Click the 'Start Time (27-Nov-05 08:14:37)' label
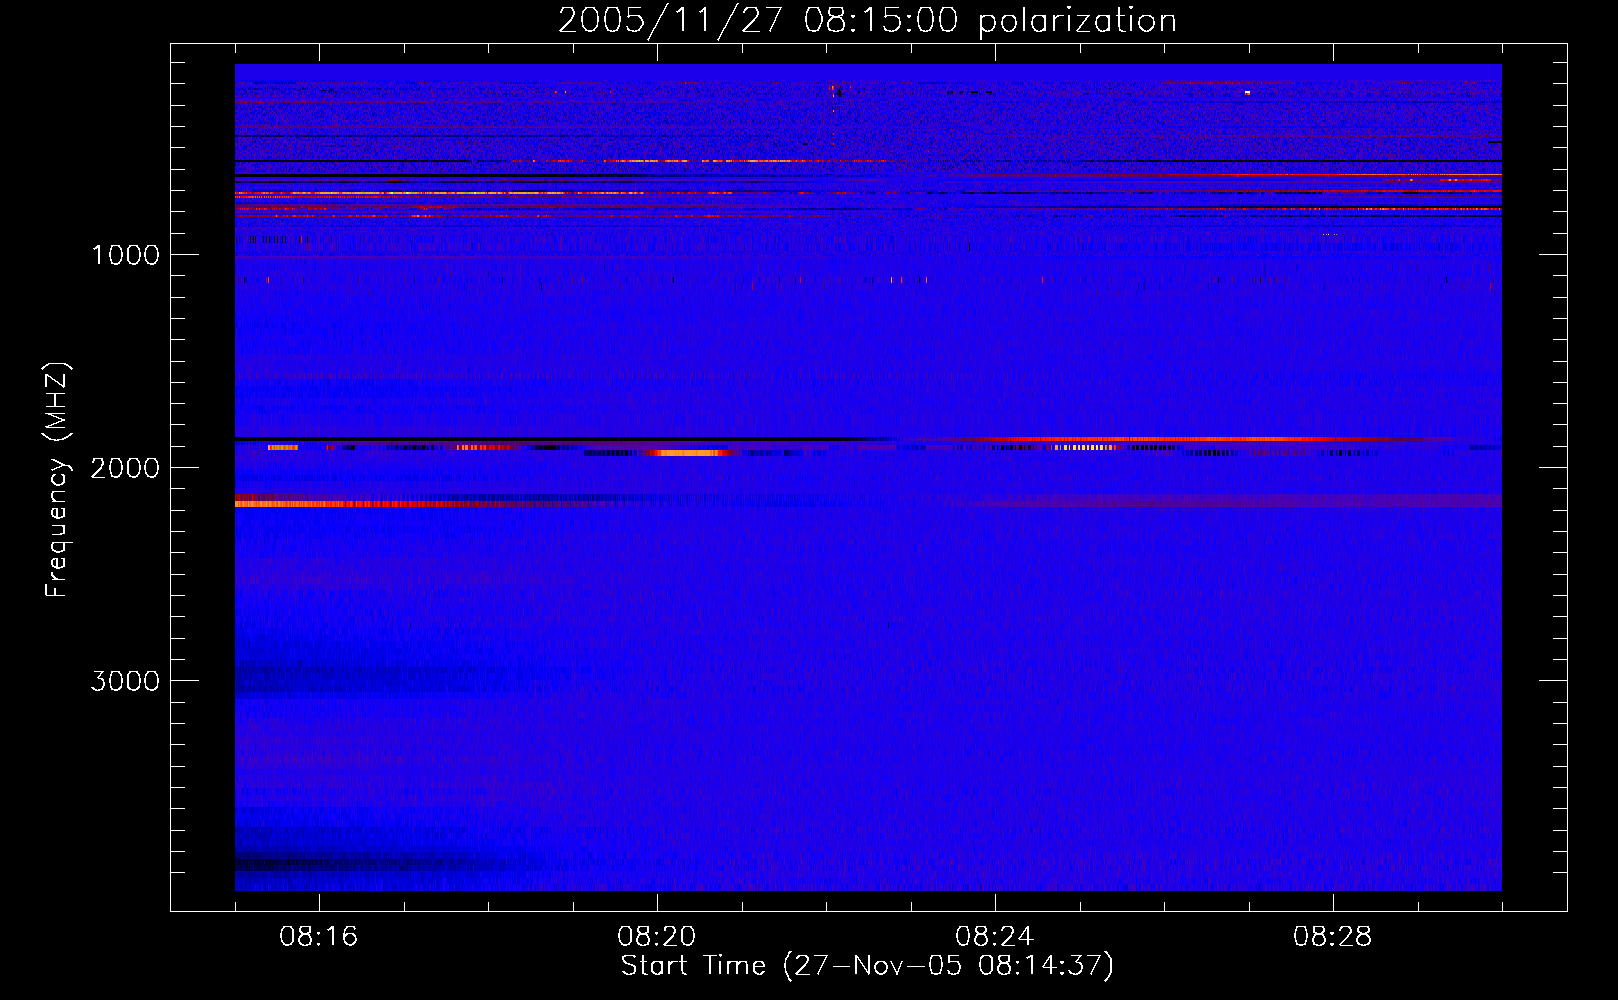This screenshot has height=1000, width=1618. point(867,966)
